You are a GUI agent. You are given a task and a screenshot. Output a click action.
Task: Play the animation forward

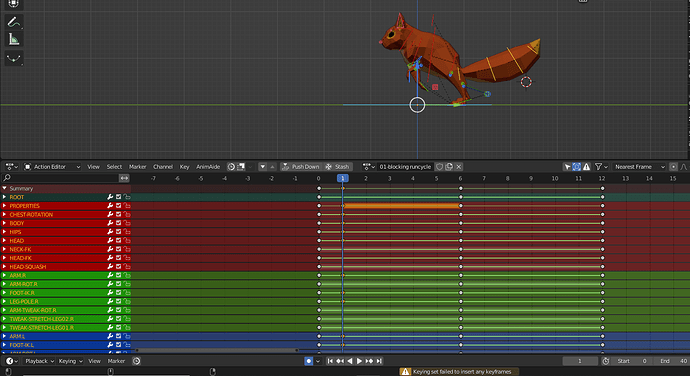pyautogui.click(x=359, y=361)
